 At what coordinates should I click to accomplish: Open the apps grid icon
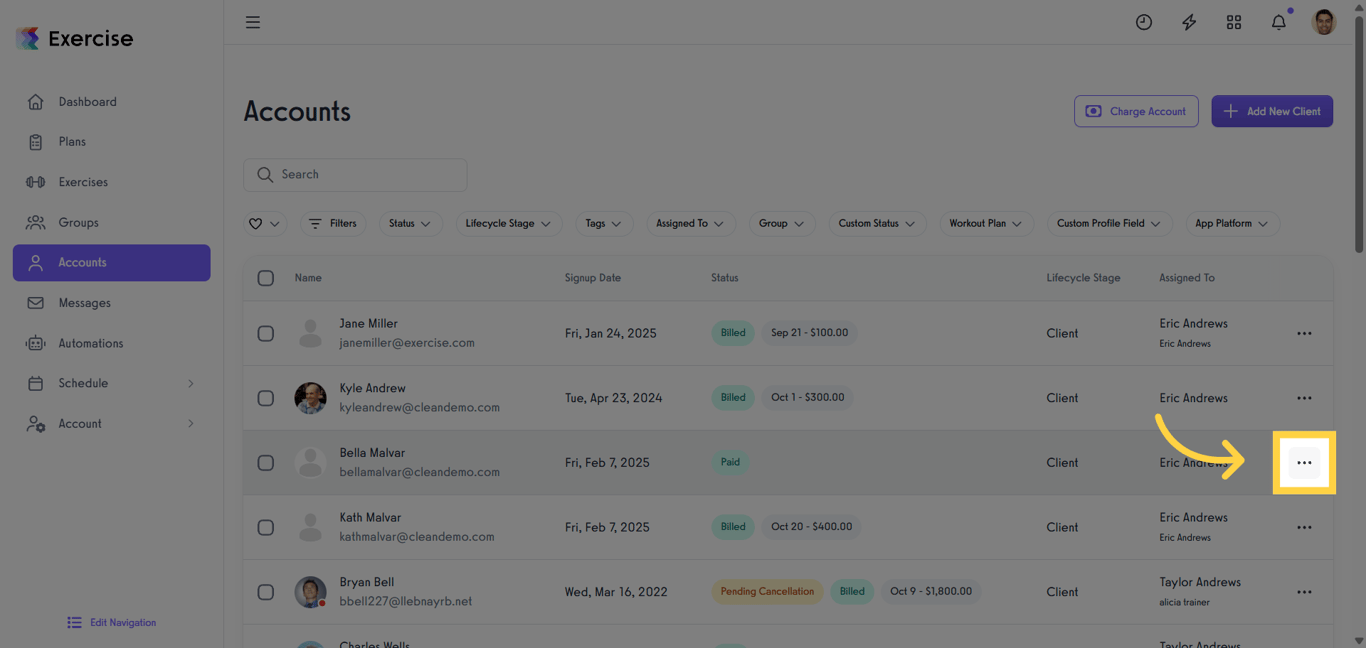pos(1234,22)
